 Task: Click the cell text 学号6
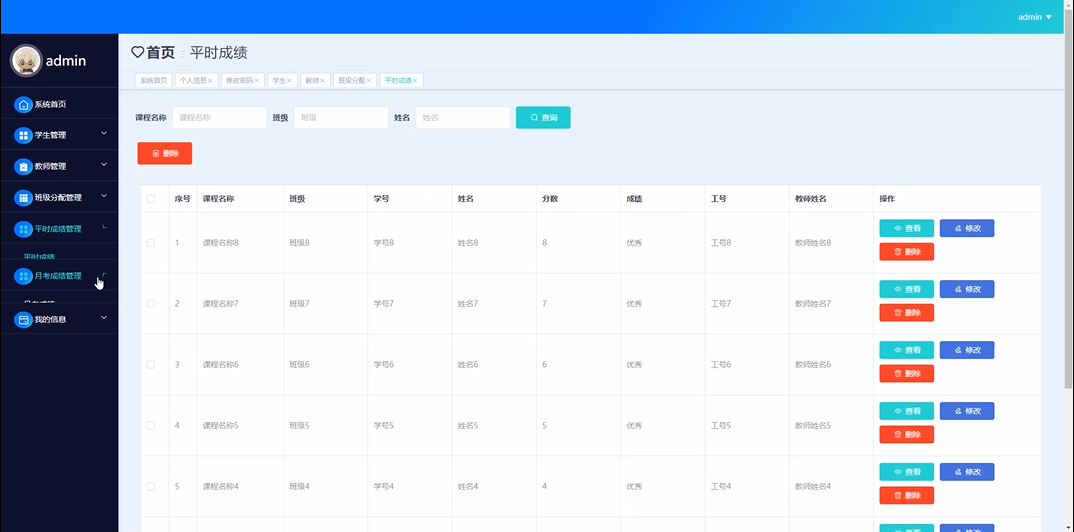tap(384, 364)
